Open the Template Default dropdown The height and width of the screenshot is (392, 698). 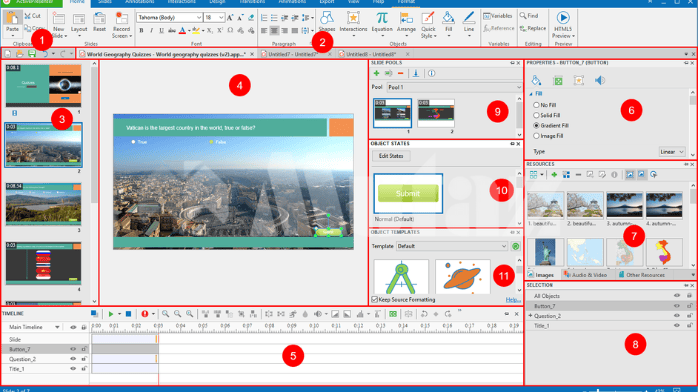tap(452, 246)
